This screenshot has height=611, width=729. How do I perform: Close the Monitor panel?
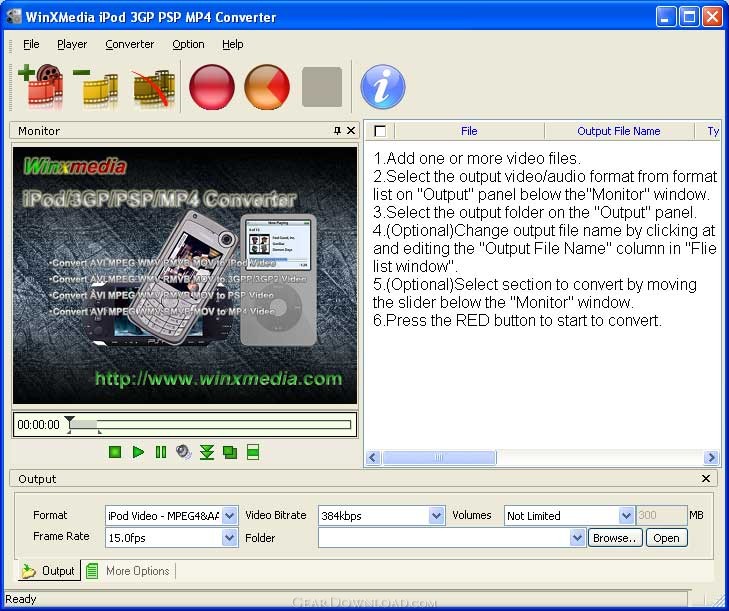pos(351,131)
